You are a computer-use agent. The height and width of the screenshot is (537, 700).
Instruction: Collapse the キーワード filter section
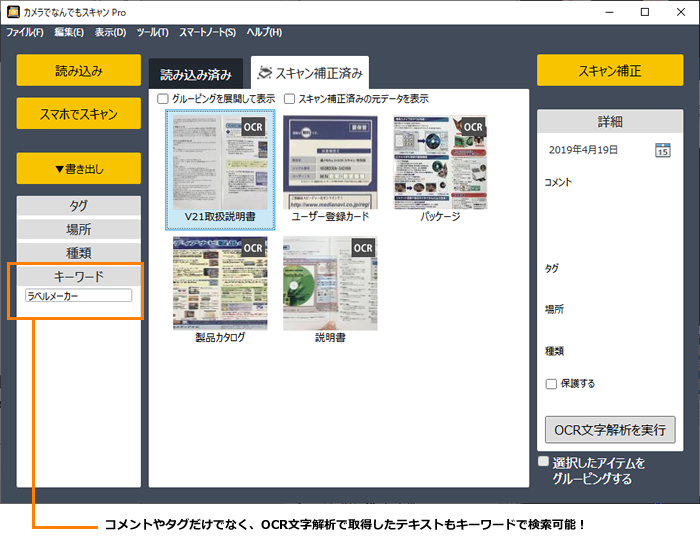coord(79,276)
